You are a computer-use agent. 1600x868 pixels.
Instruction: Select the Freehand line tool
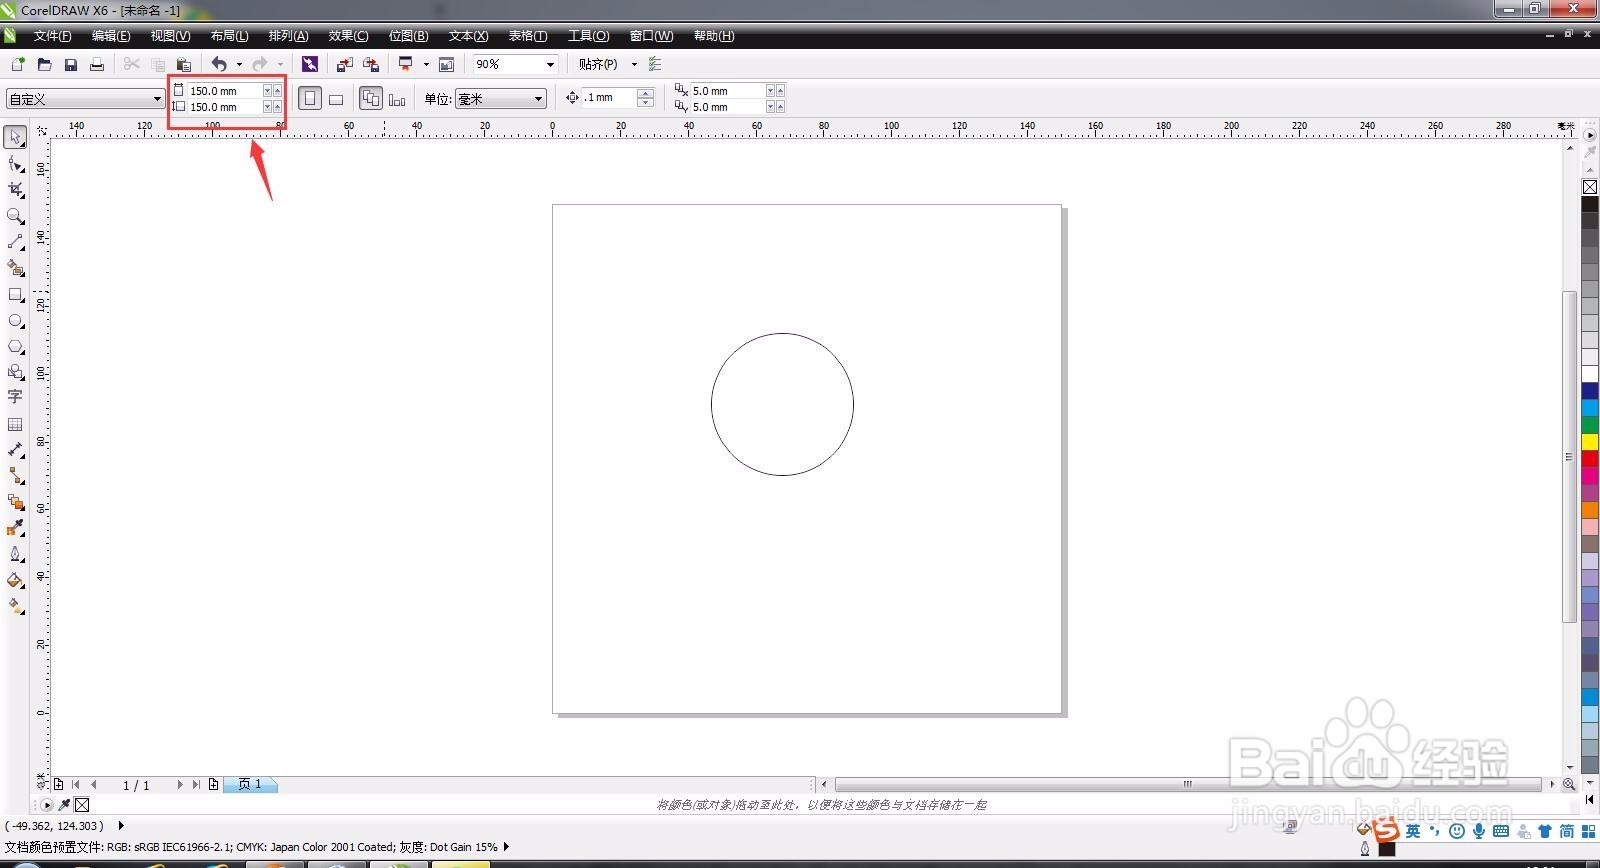coord(16,241)
